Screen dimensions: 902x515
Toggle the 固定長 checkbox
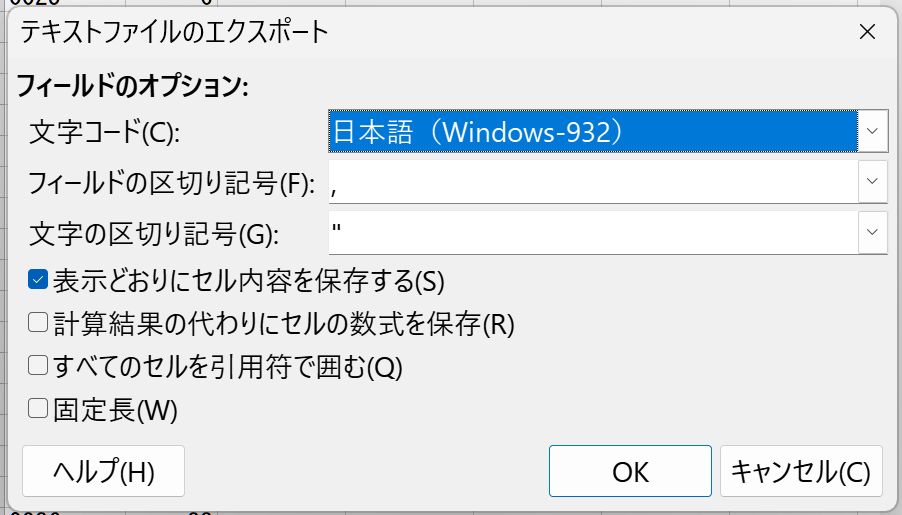coord(39,408)
